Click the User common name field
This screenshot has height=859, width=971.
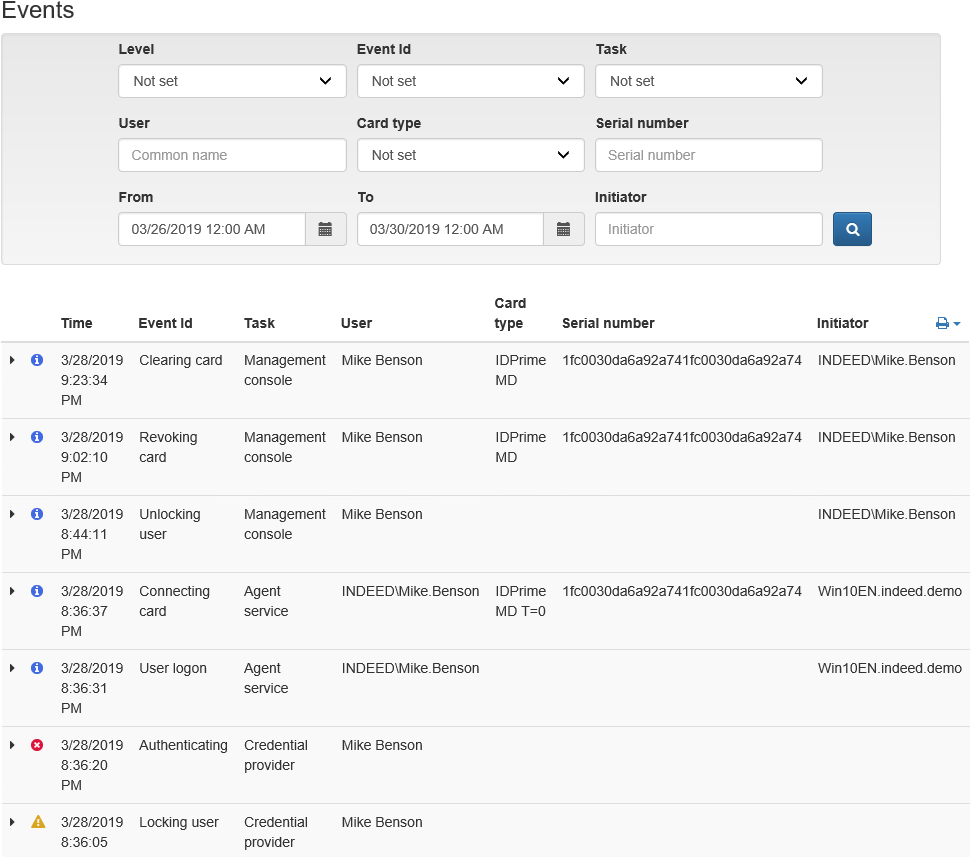pyautogui.click(x=232, y=155)
